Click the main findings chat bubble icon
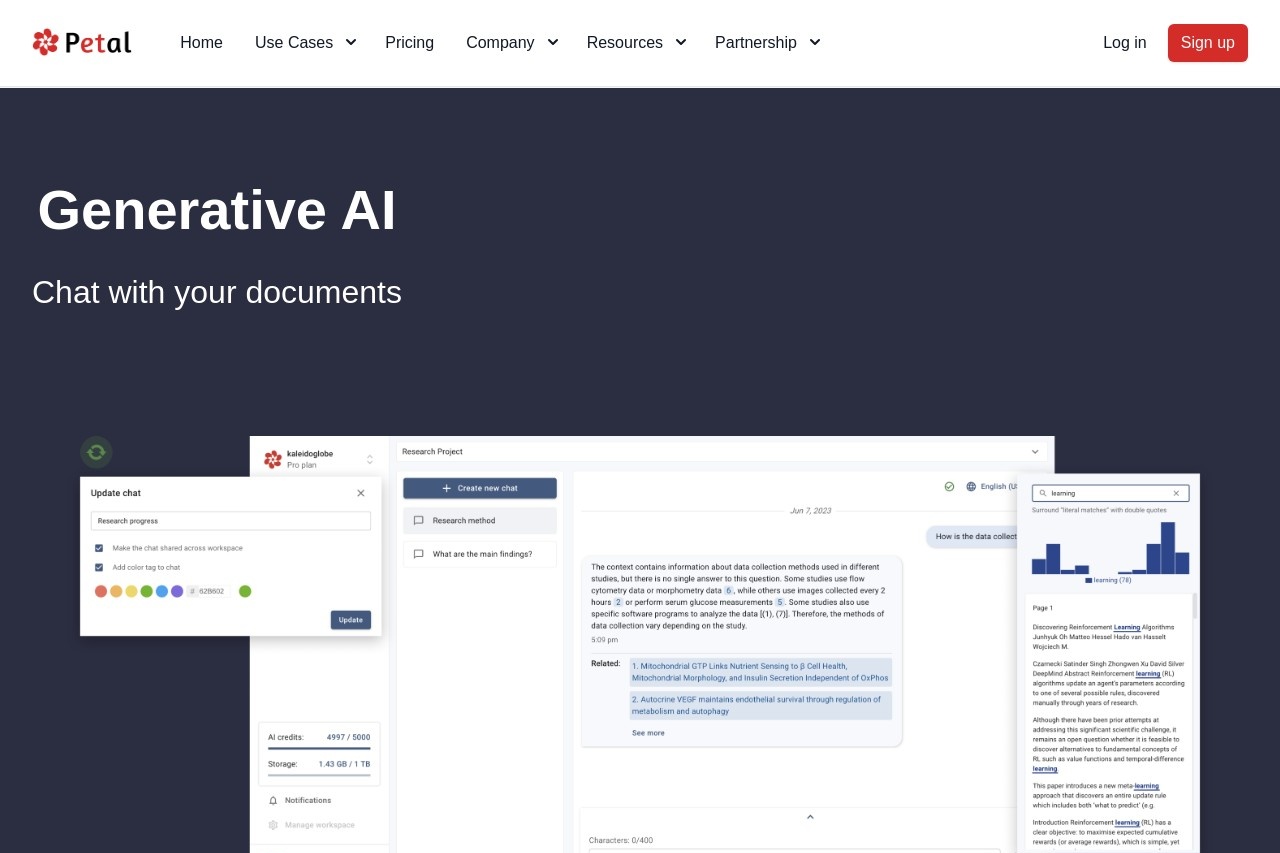This screenshot has width=1280, height=853. coord(419,554)
